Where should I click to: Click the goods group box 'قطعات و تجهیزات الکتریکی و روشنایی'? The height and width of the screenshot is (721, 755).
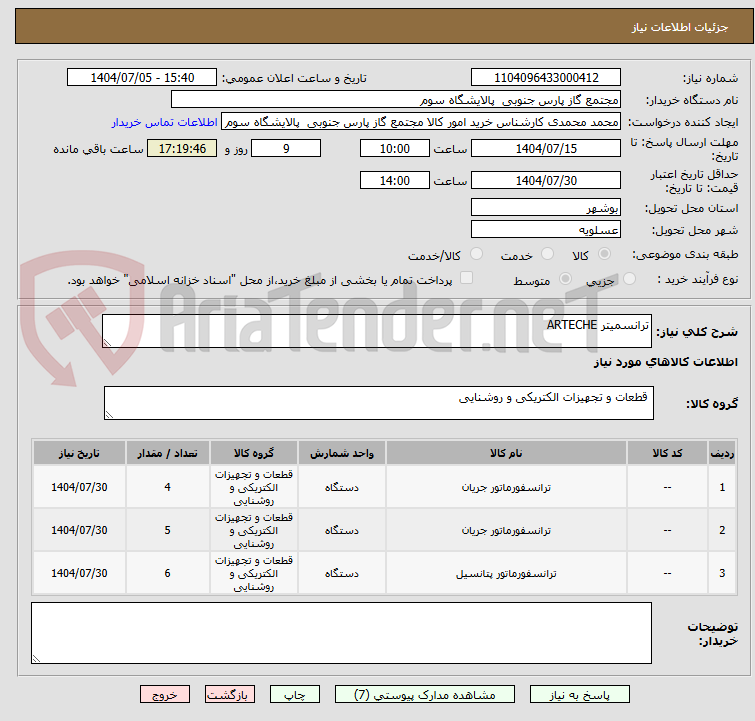378,403
